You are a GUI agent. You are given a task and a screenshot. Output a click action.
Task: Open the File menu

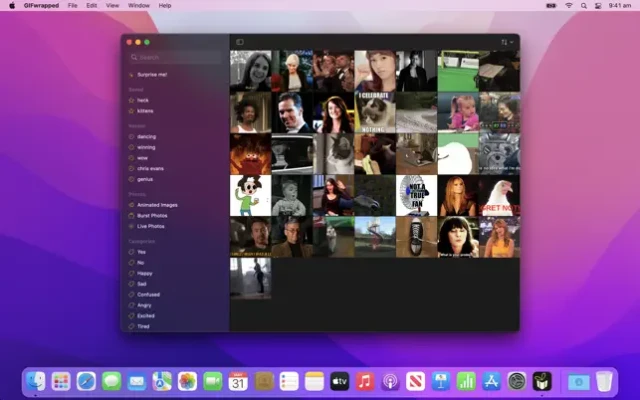(72, 5)
